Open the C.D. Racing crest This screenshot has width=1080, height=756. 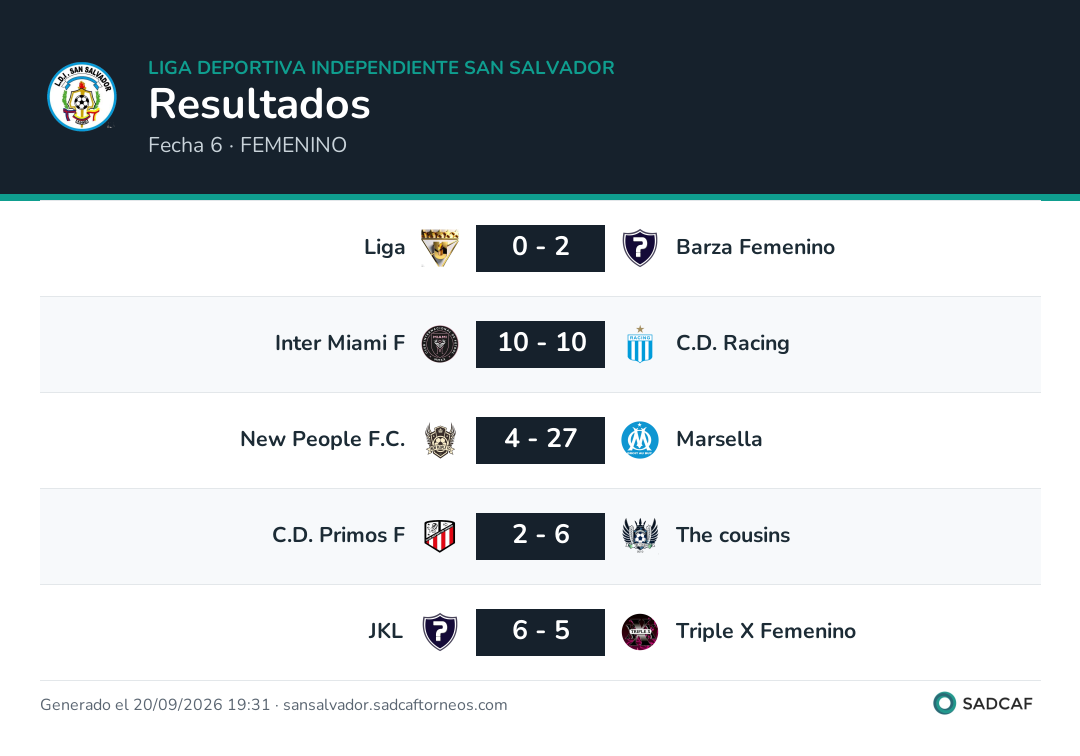(640, 344)
